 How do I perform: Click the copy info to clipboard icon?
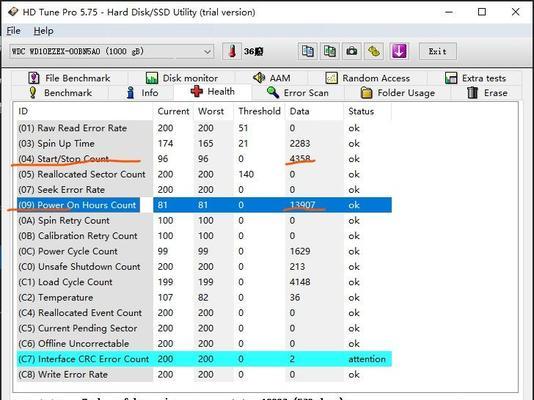[308, 51]
